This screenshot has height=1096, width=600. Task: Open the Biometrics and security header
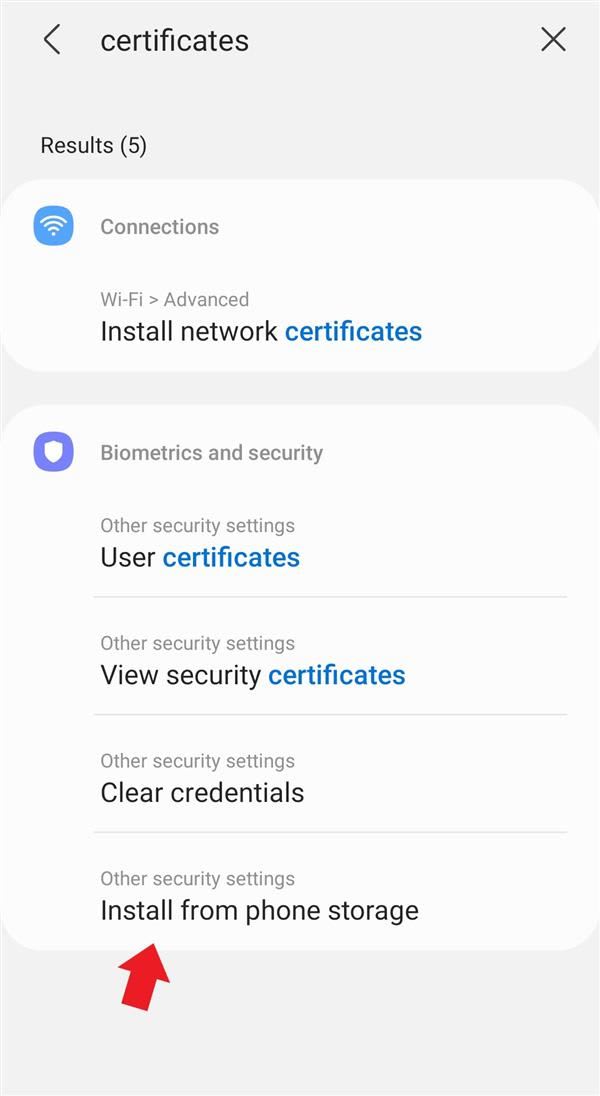[211, 453]
